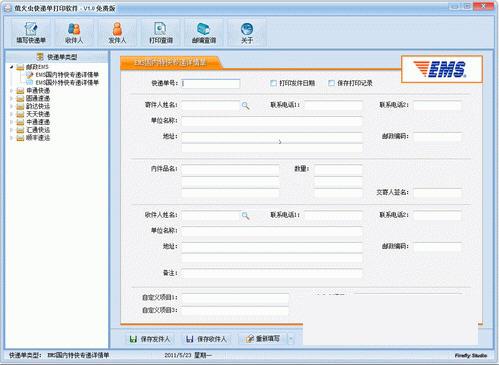Click the 保存收件人 button
Image resolution: width=499 pixels, height=365 pixels.
point(207,339)
